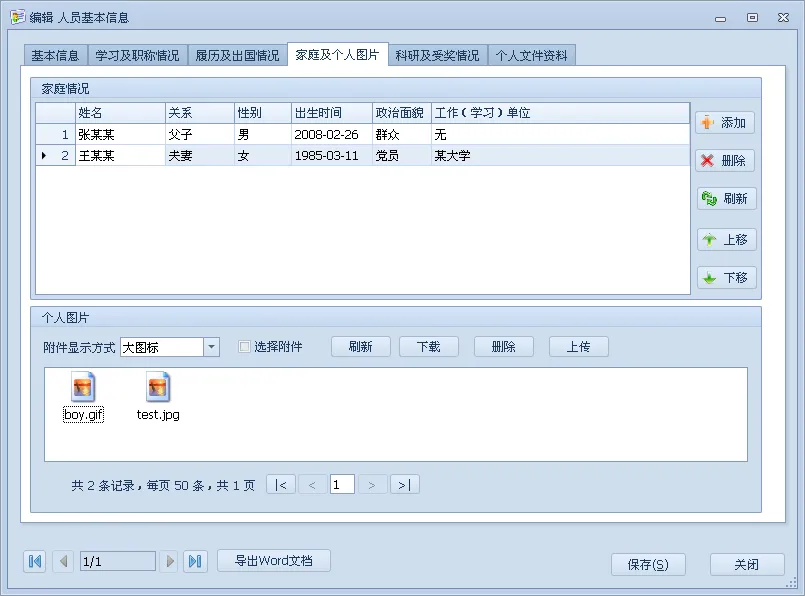Image resolution: width=805 pixels, height=596 pixels.
Task: Click the 关系 column header
Action: coord(199,113)
